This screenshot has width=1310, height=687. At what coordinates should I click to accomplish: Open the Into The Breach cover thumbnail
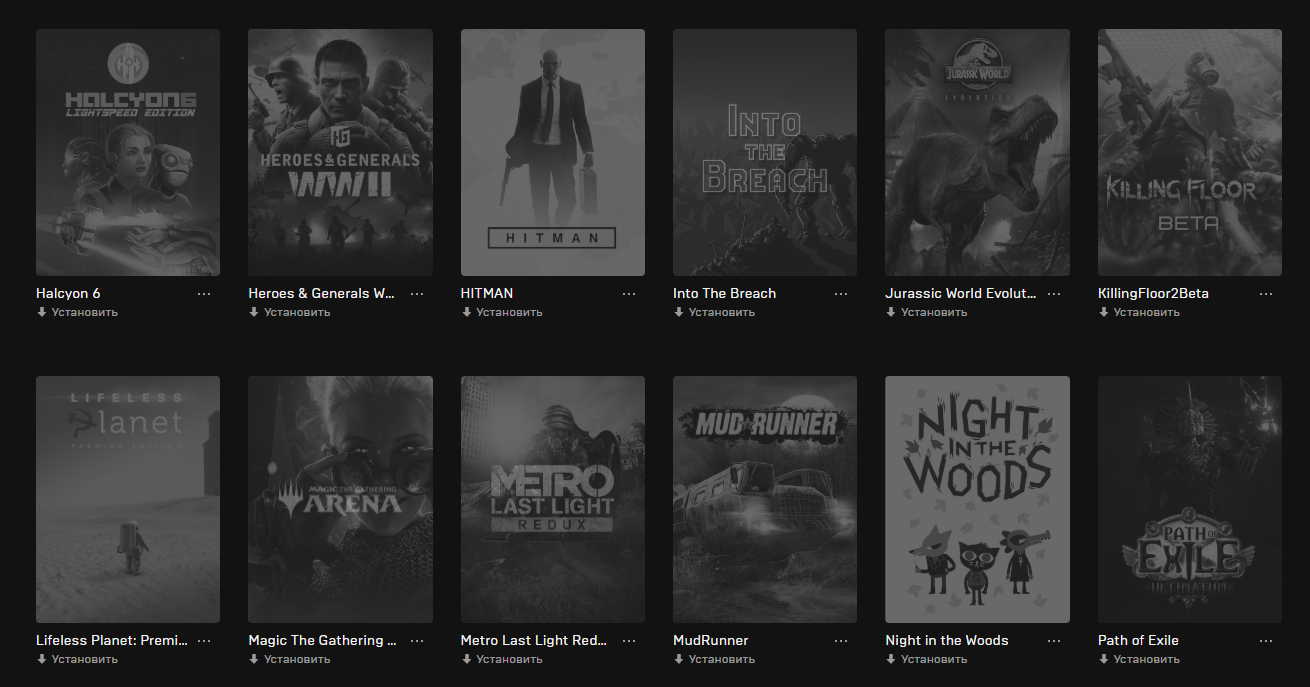click(x=765, y=152)
